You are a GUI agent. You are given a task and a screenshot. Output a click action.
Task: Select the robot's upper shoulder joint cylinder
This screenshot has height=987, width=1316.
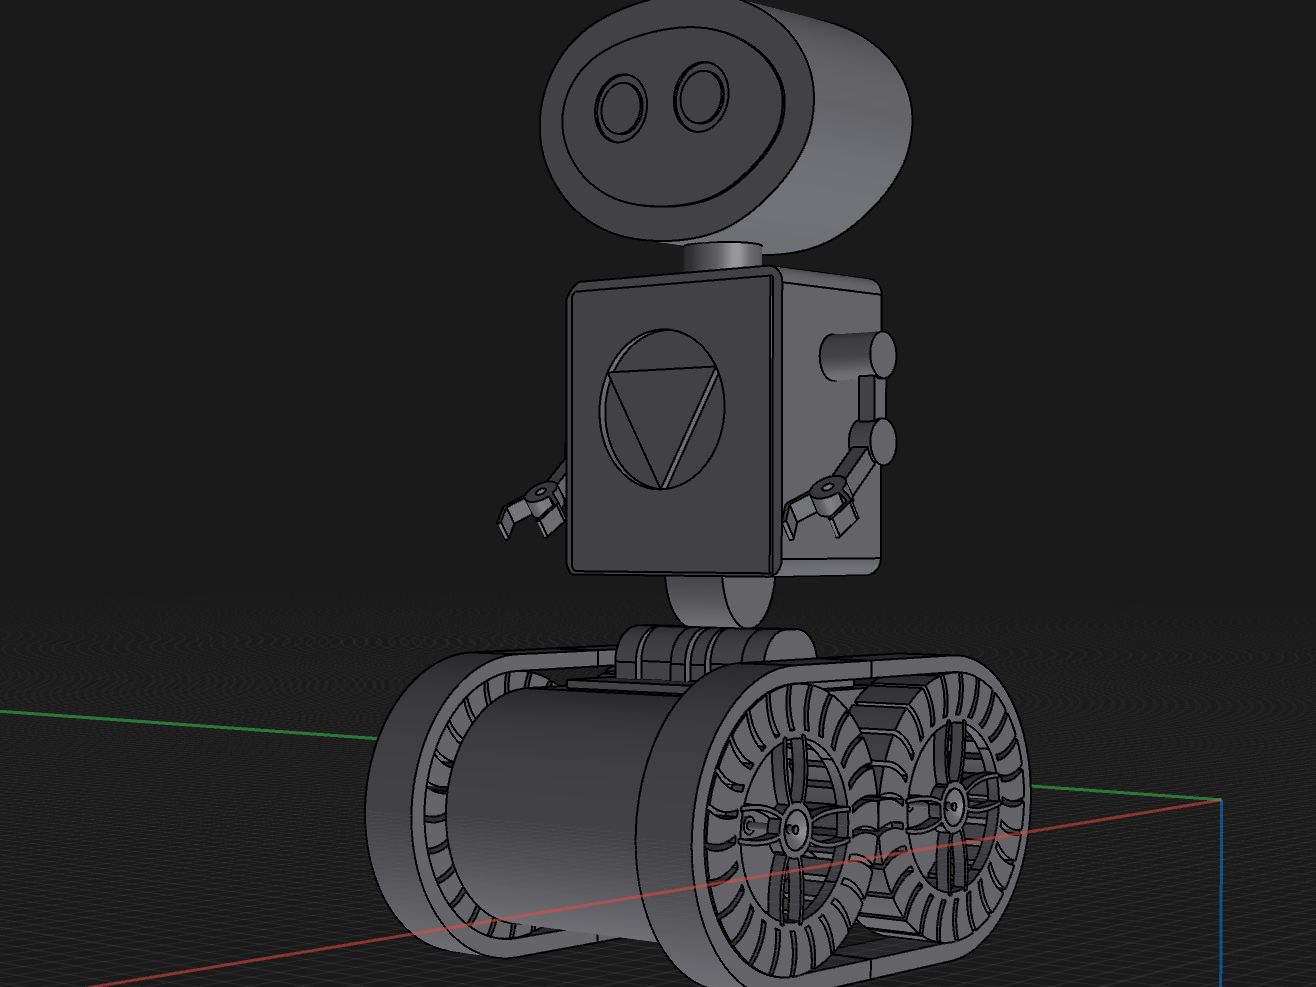(858, 357)
